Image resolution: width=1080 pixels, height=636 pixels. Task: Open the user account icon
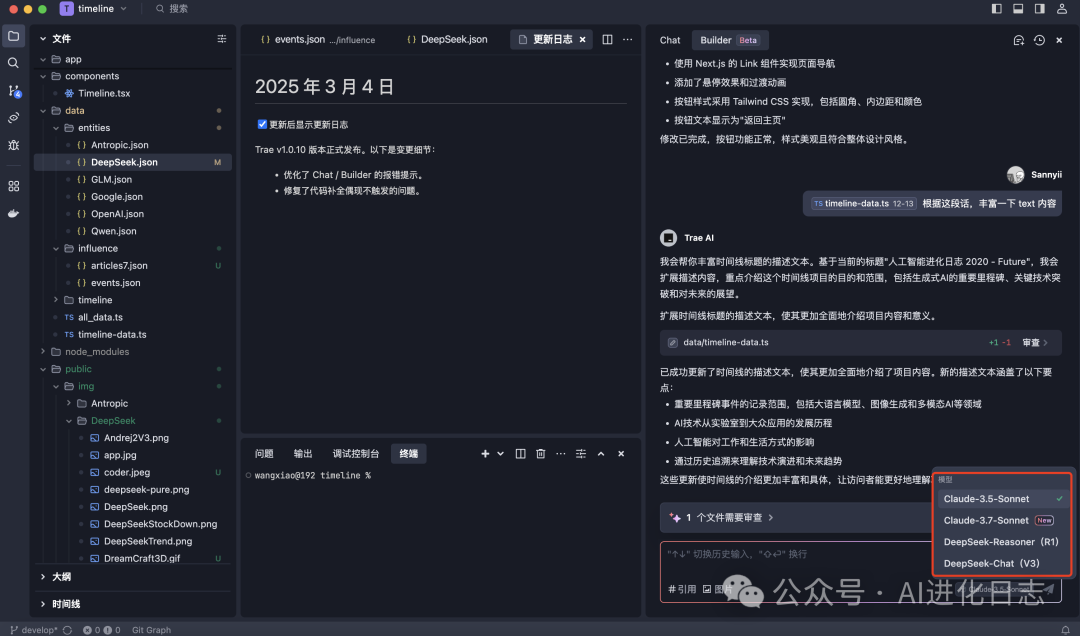click(x=1062, y=8)
